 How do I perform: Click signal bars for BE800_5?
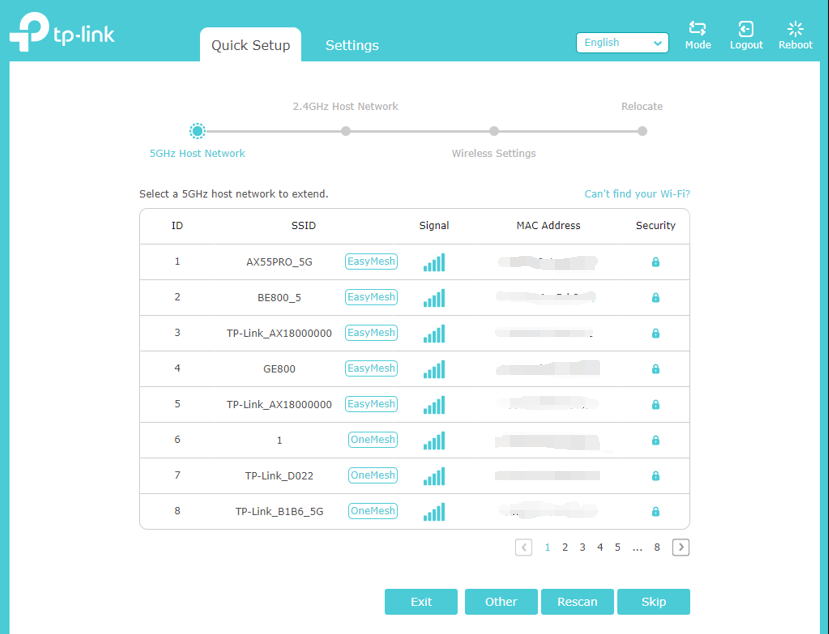(434, 298)
